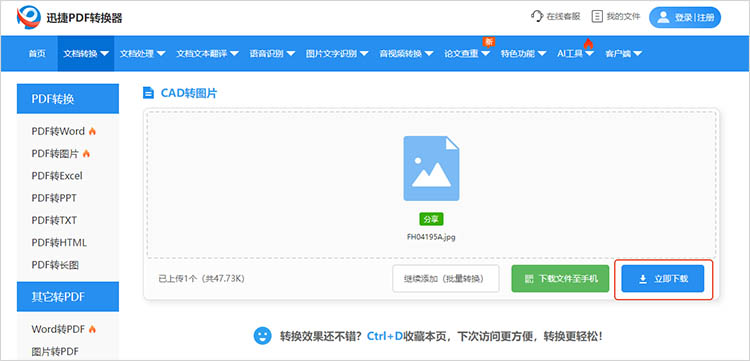The image size is (750, 361).
Task: Click the 其它转PDF sidebar header
Action: 68,297
